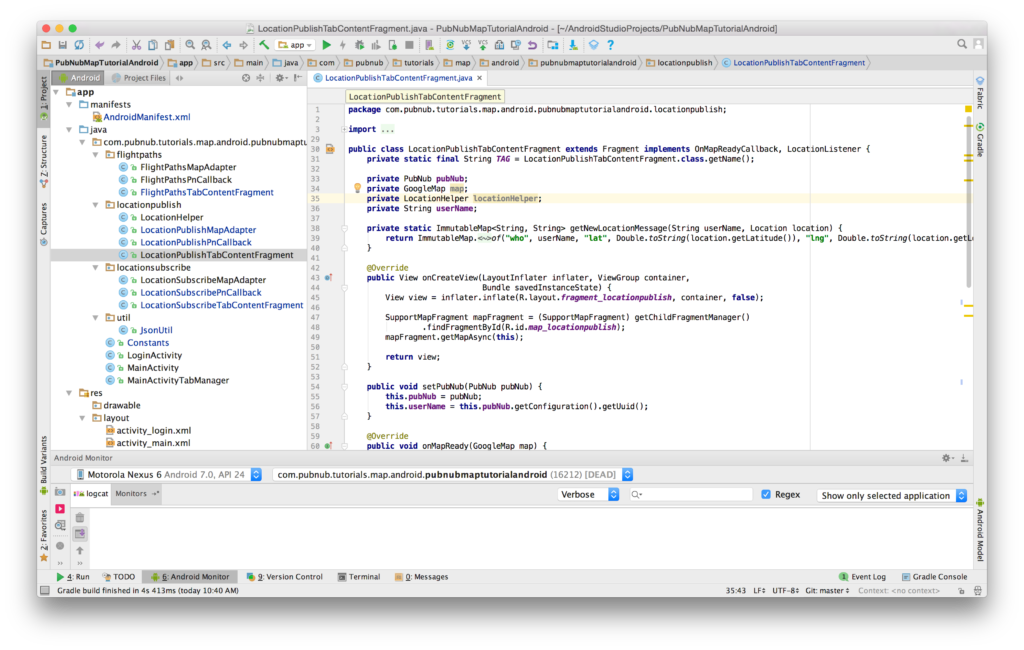Run the app using the green Run icon

327,44
